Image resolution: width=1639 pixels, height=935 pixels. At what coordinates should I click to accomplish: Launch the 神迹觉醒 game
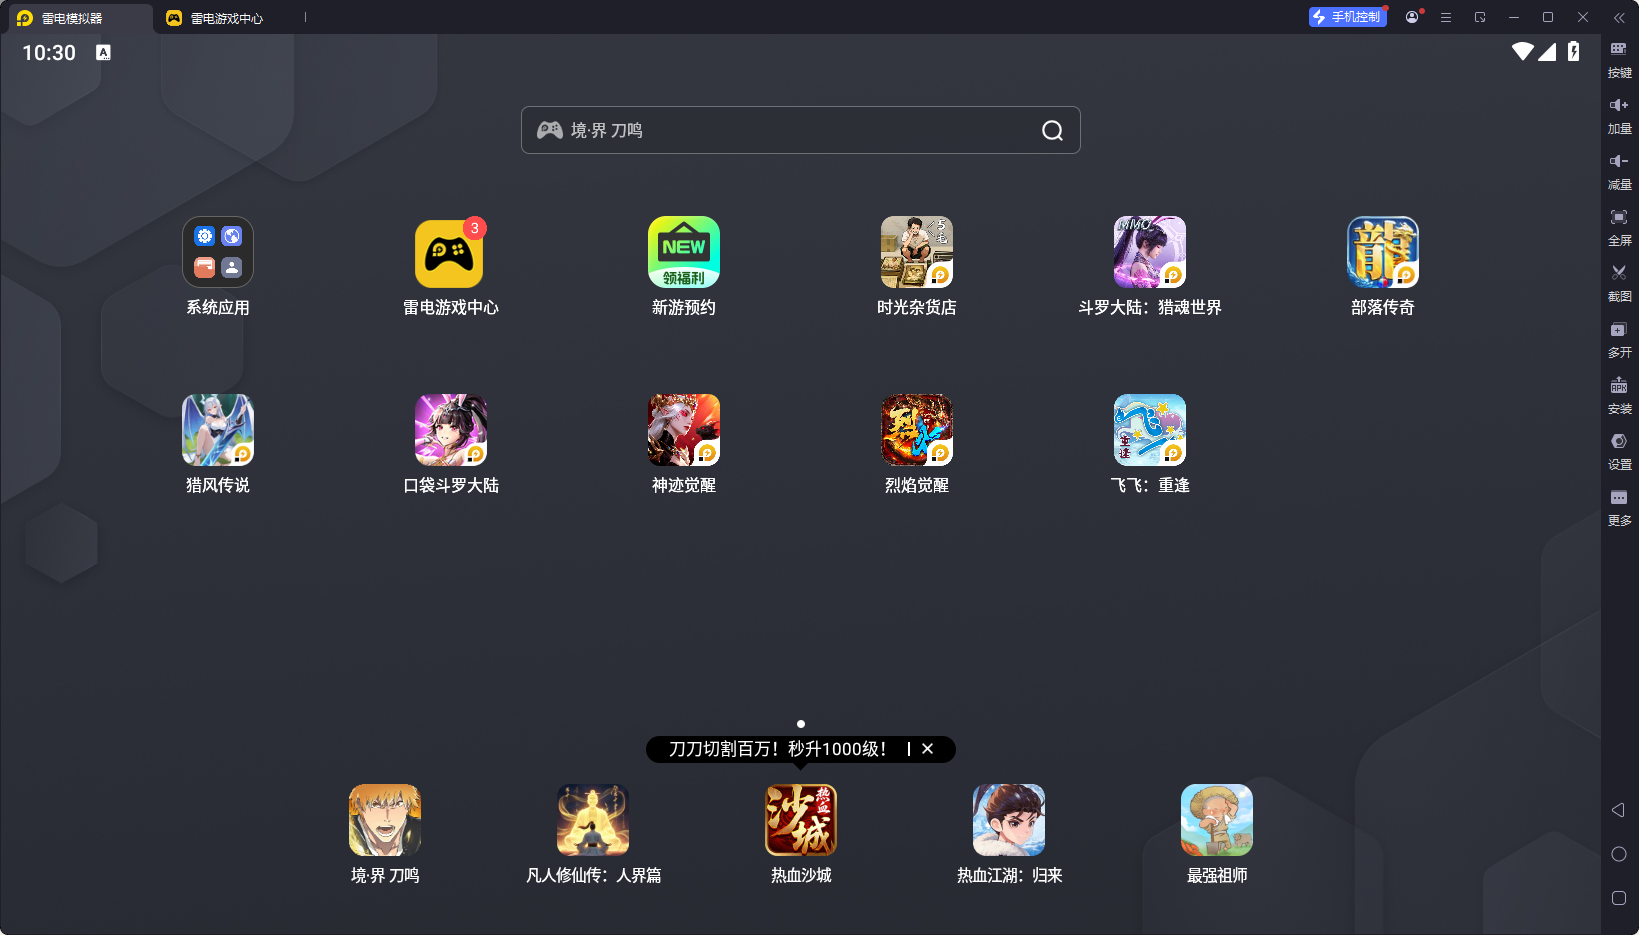pos(684,430)
